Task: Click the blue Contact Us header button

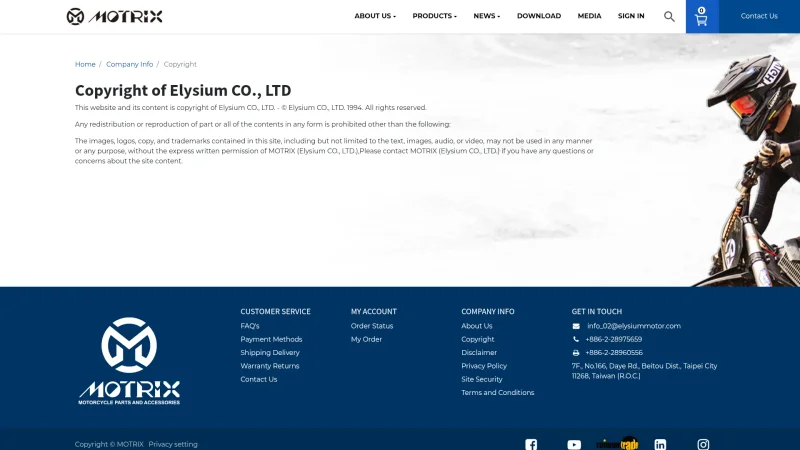Action: coord(759,16)
